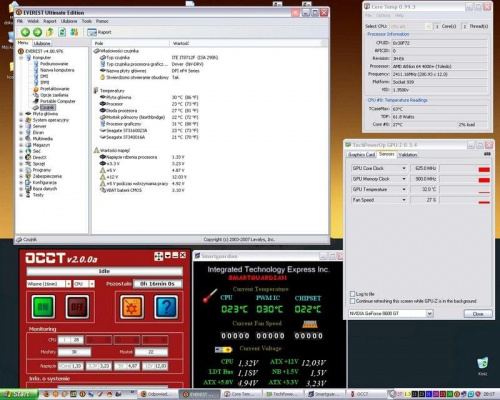Screen dimensions: 500x400
Task: Click Seagate ST3160023A temperature row
Action: click(x=149, y=130)
